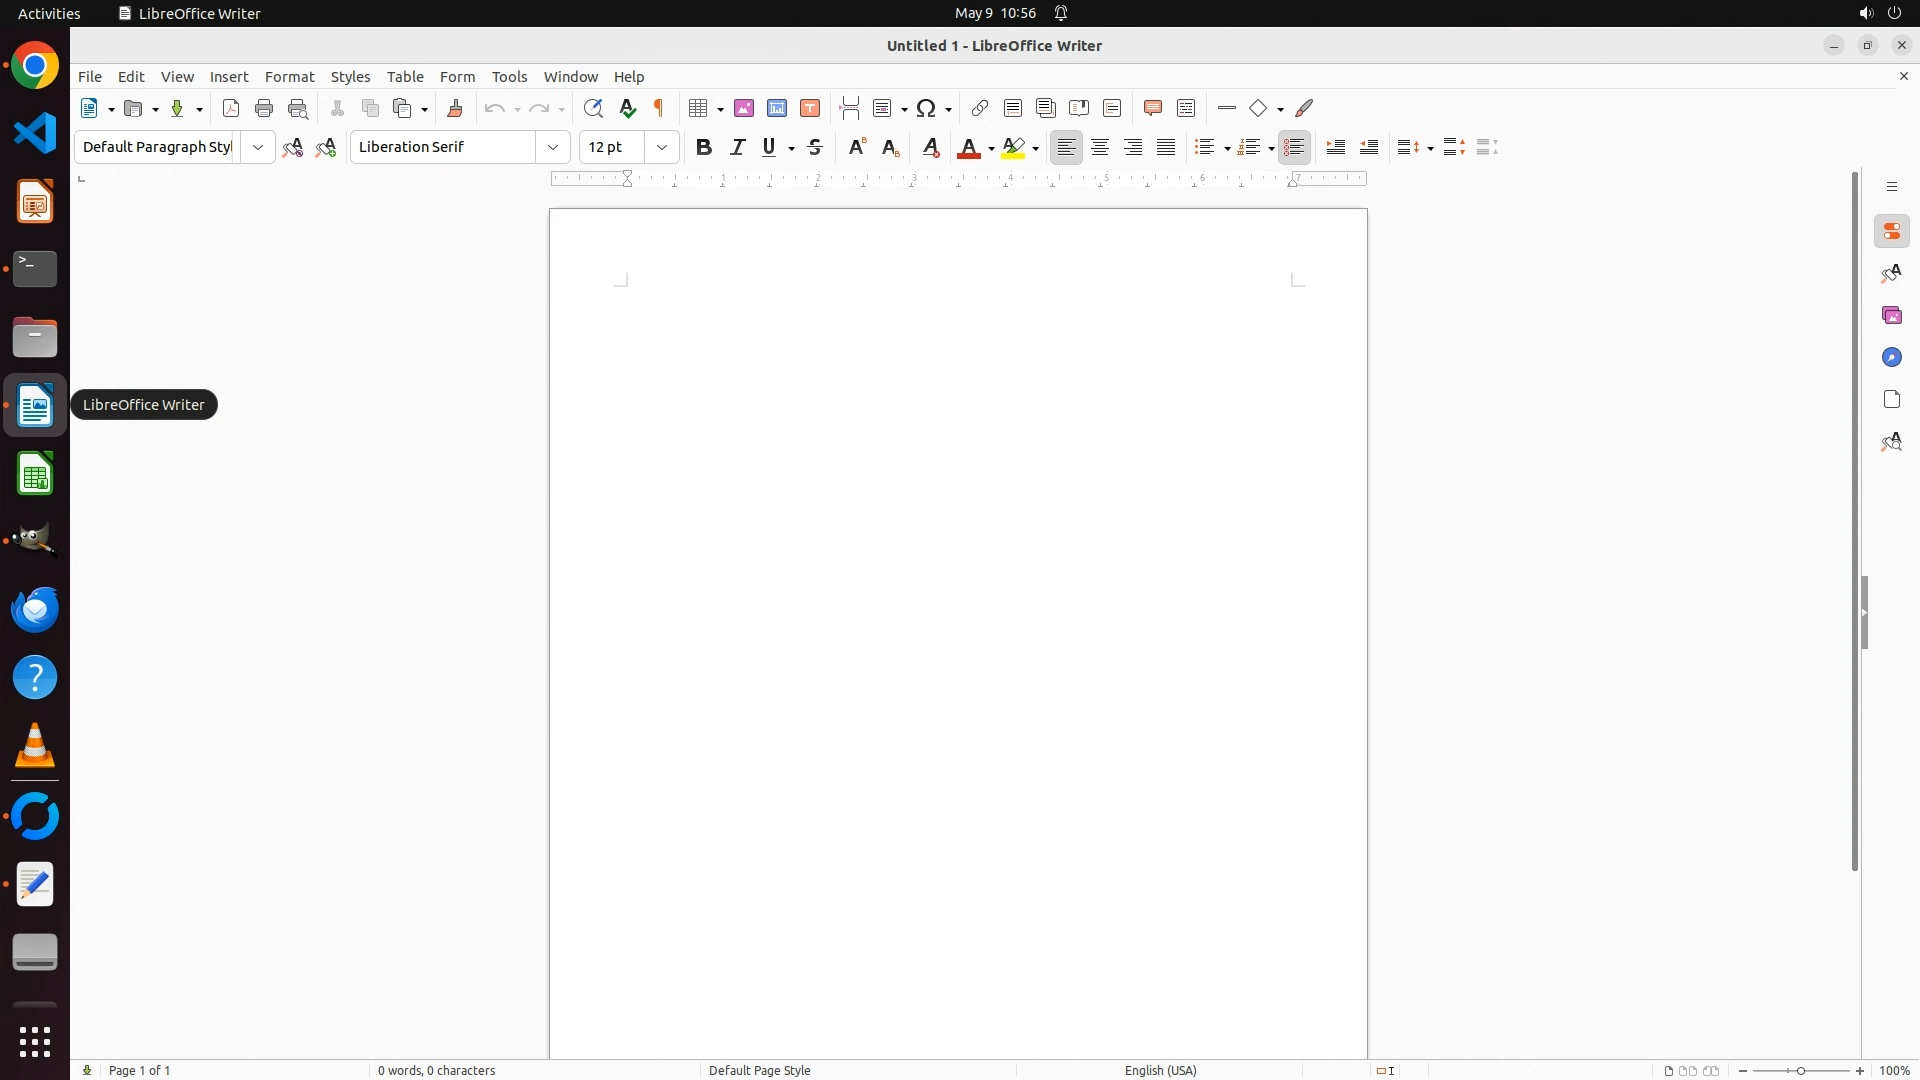Click the Export as PDF icon
This screenshot has width=1920, height=1080.
coord(231,109)
